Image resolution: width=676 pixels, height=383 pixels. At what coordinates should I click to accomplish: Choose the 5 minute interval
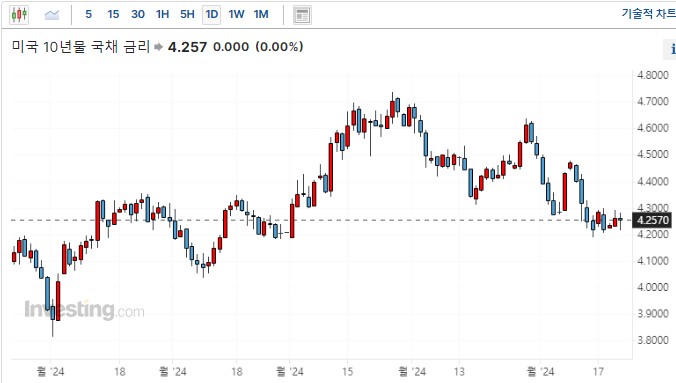(88, 14)
